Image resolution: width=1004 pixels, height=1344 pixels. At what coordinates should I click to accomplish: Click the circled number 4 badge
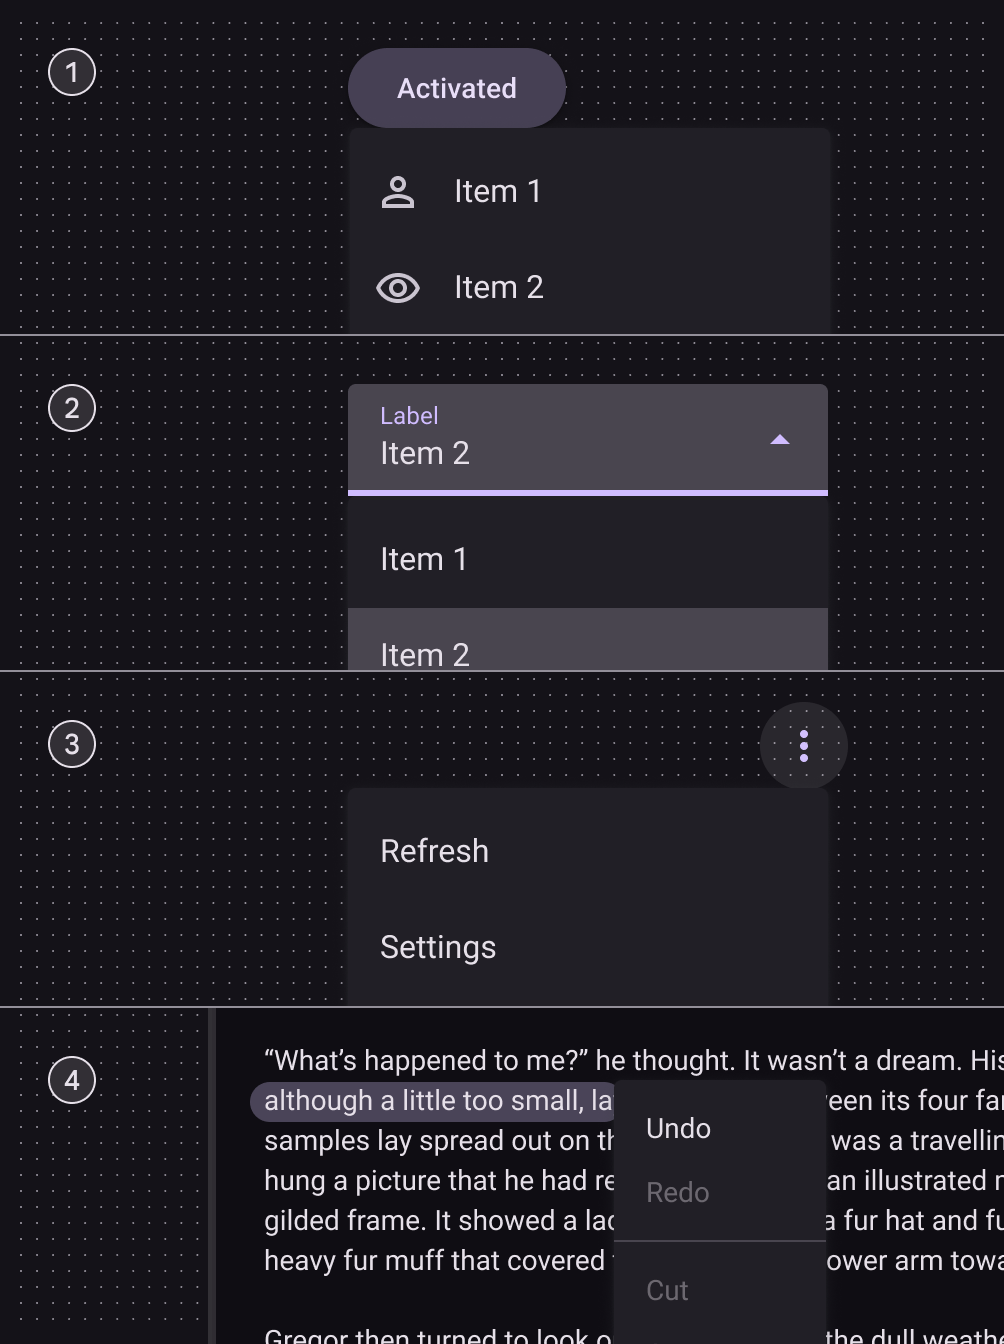point(72,1080)
